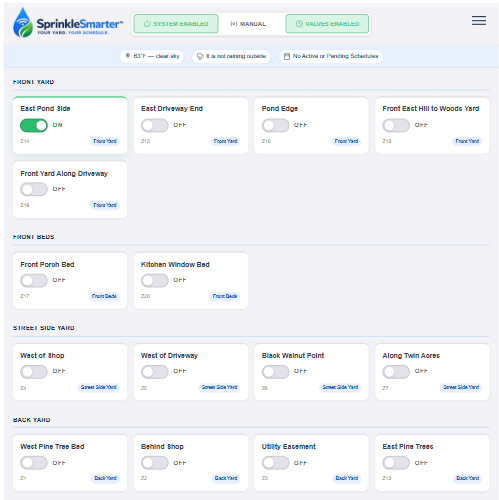Toggle the West of Shop zone
Image resolution: width=499 pixels, height=500 pixels.
(34, 372)
